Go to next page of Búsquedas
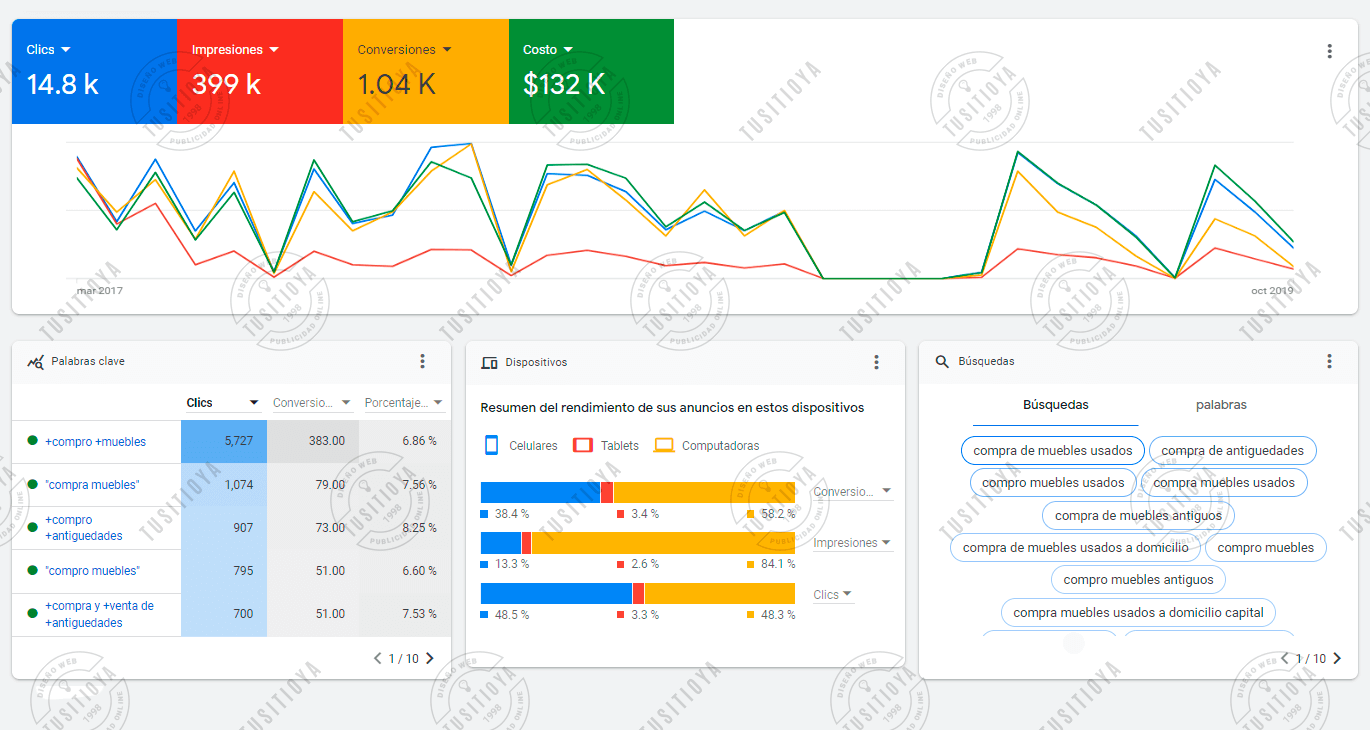Viewport: 1370px width, 730px height. 1337,658
